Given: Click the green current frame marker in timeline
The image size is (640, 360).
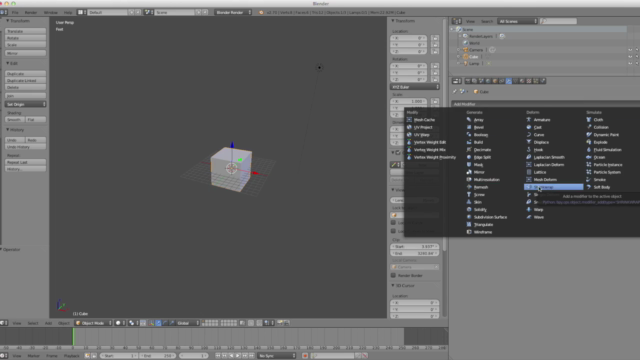Looking at the screenshot, I should [x=73, y=337].
